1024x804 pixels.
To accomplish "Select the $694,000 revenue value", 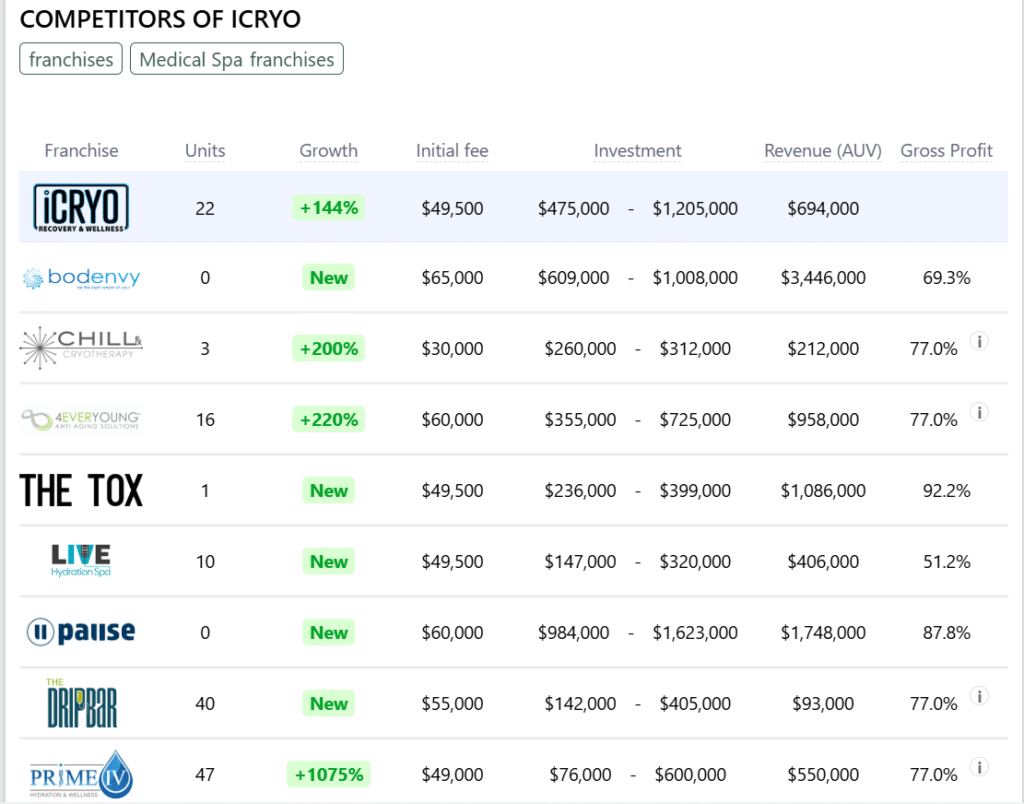I will coord(823,208).
